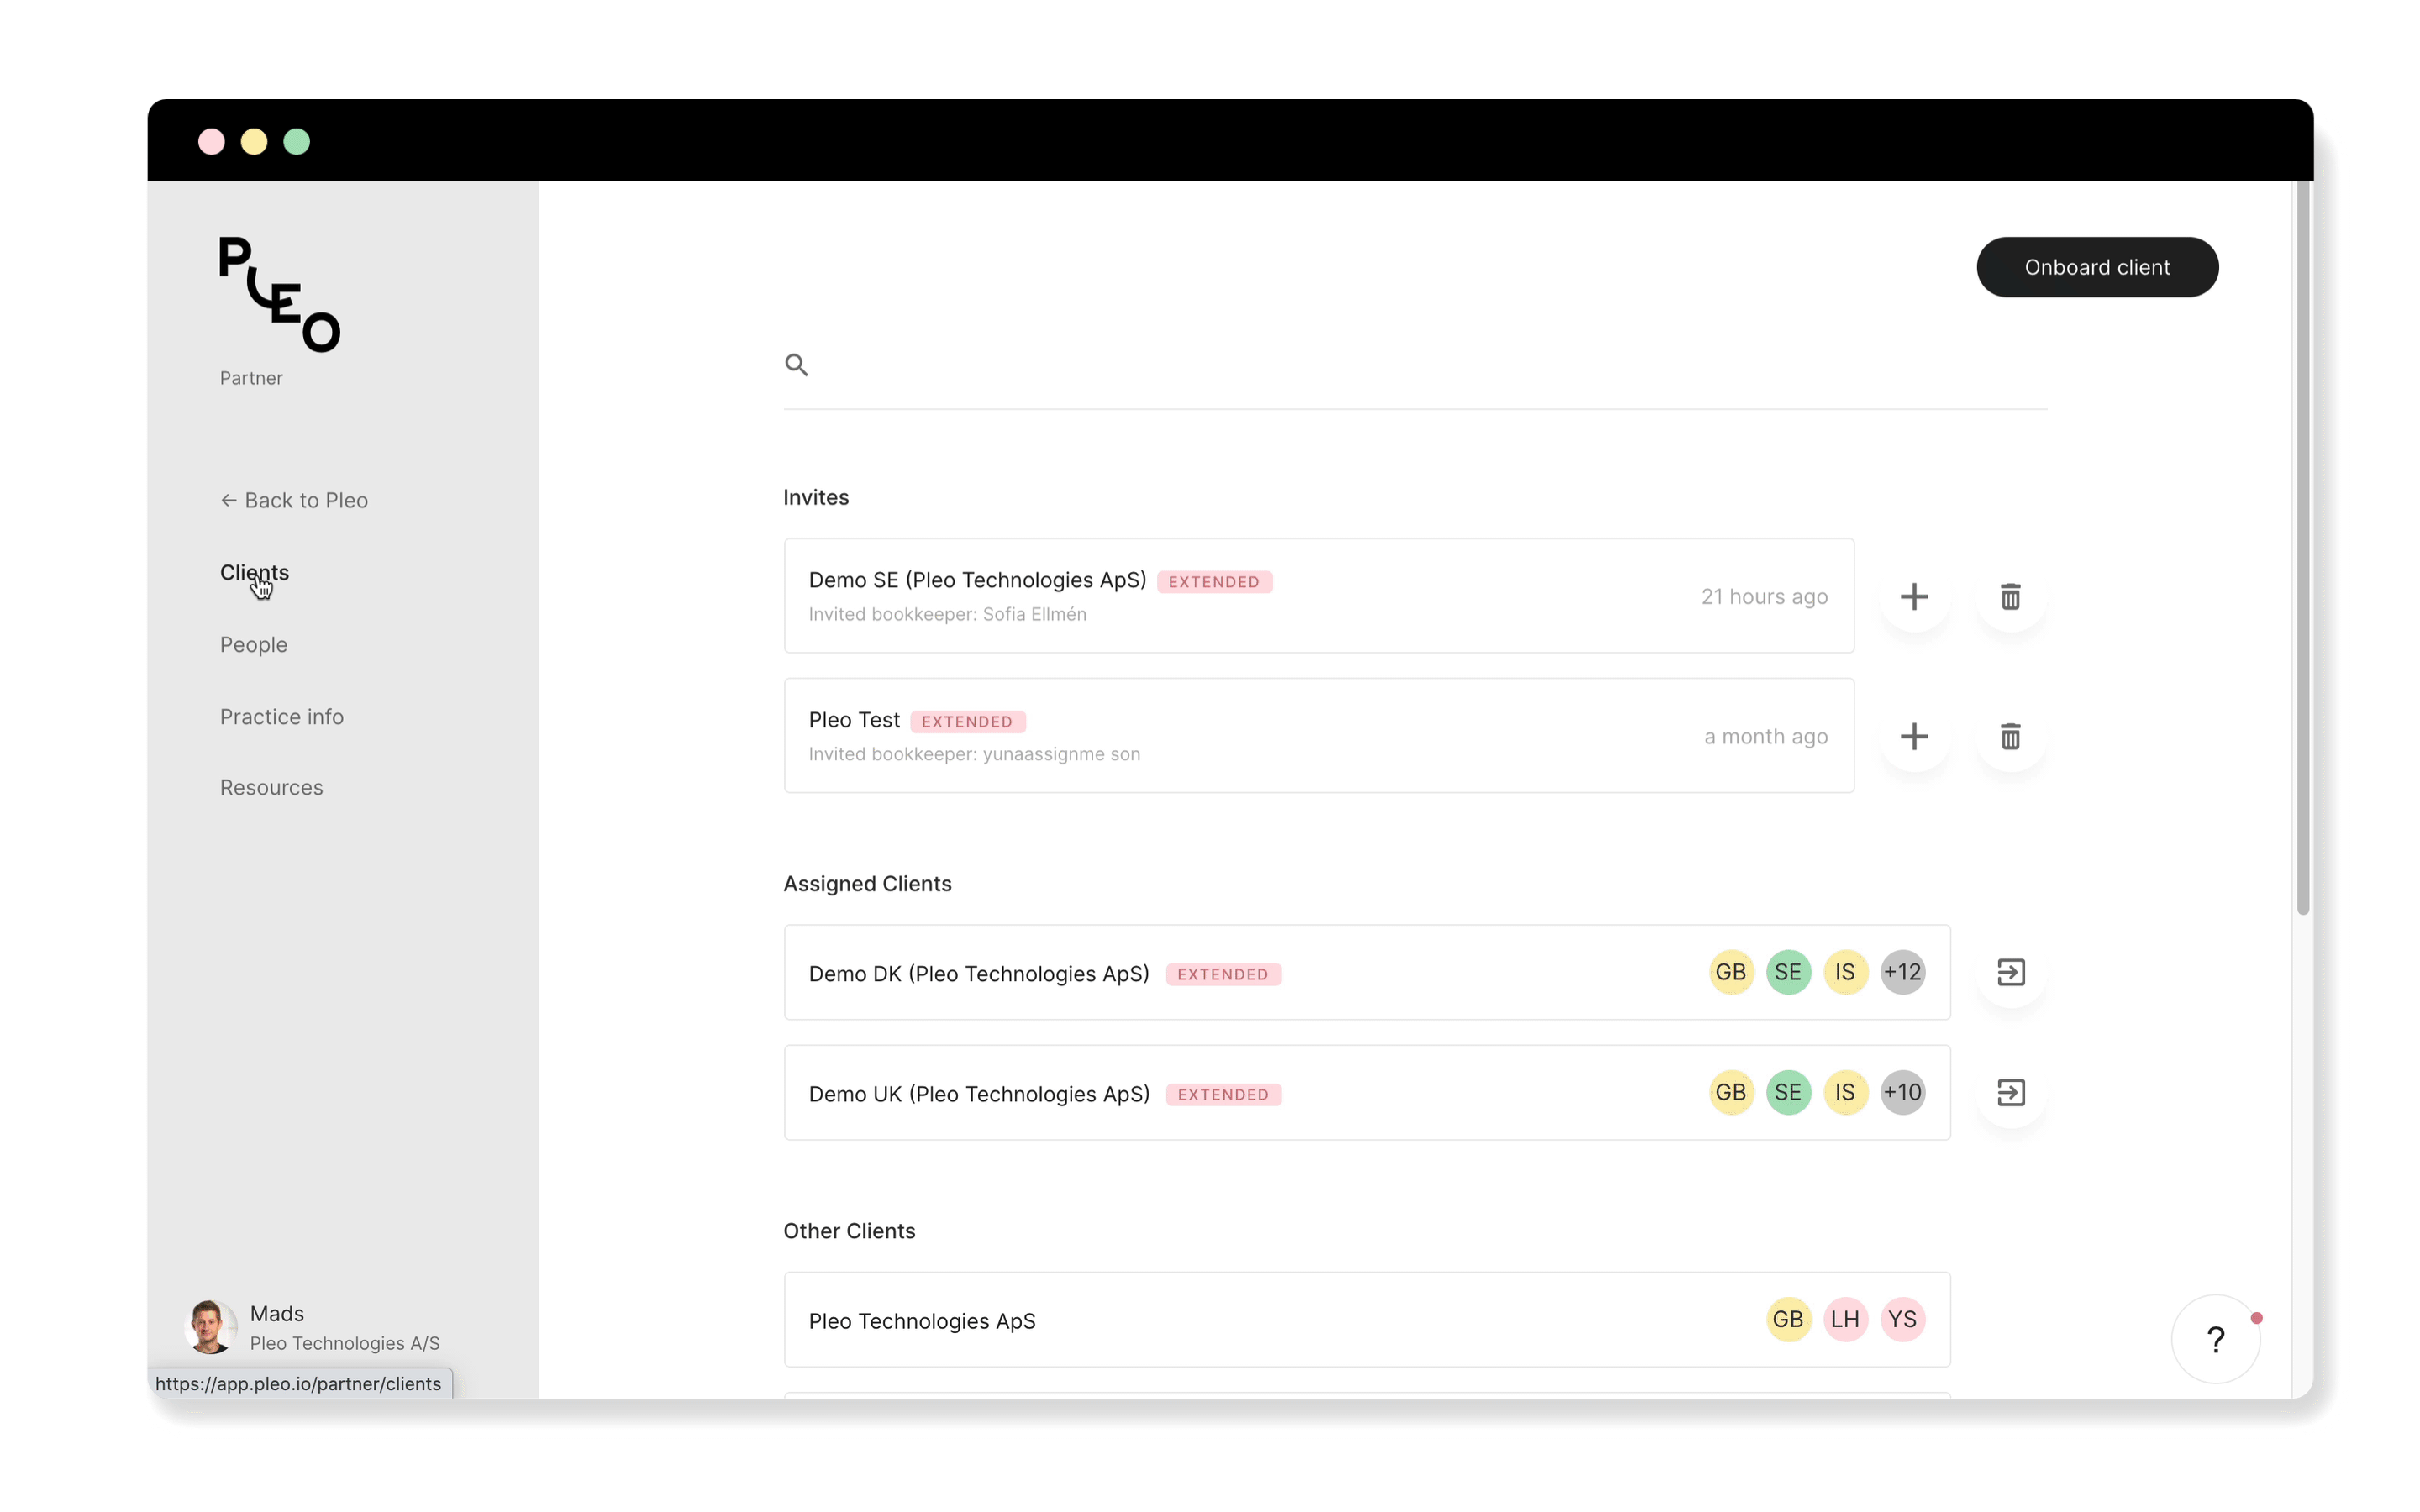This screenshot has width=2420, height=1512.
Task: Click the delete icon for Pleo Test invite
Action: [2009, 735]
